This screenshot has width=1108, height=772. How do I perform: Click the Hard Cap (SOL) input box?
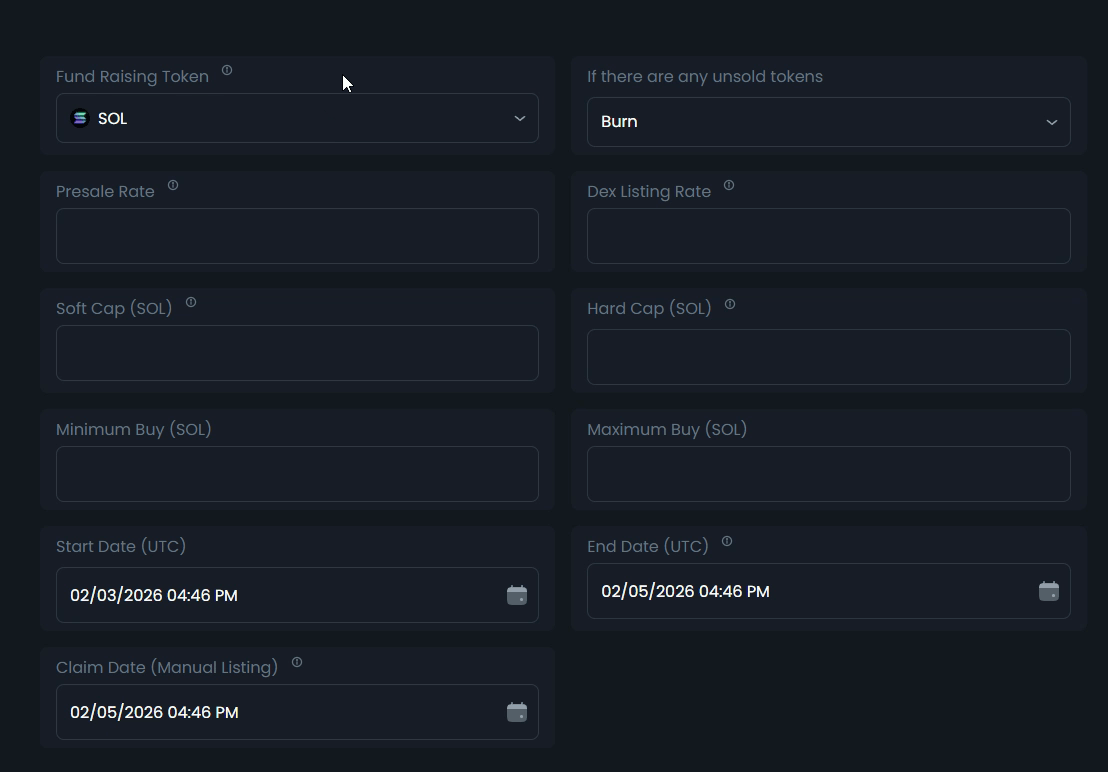pyautogui.click(x=828, y=357)
